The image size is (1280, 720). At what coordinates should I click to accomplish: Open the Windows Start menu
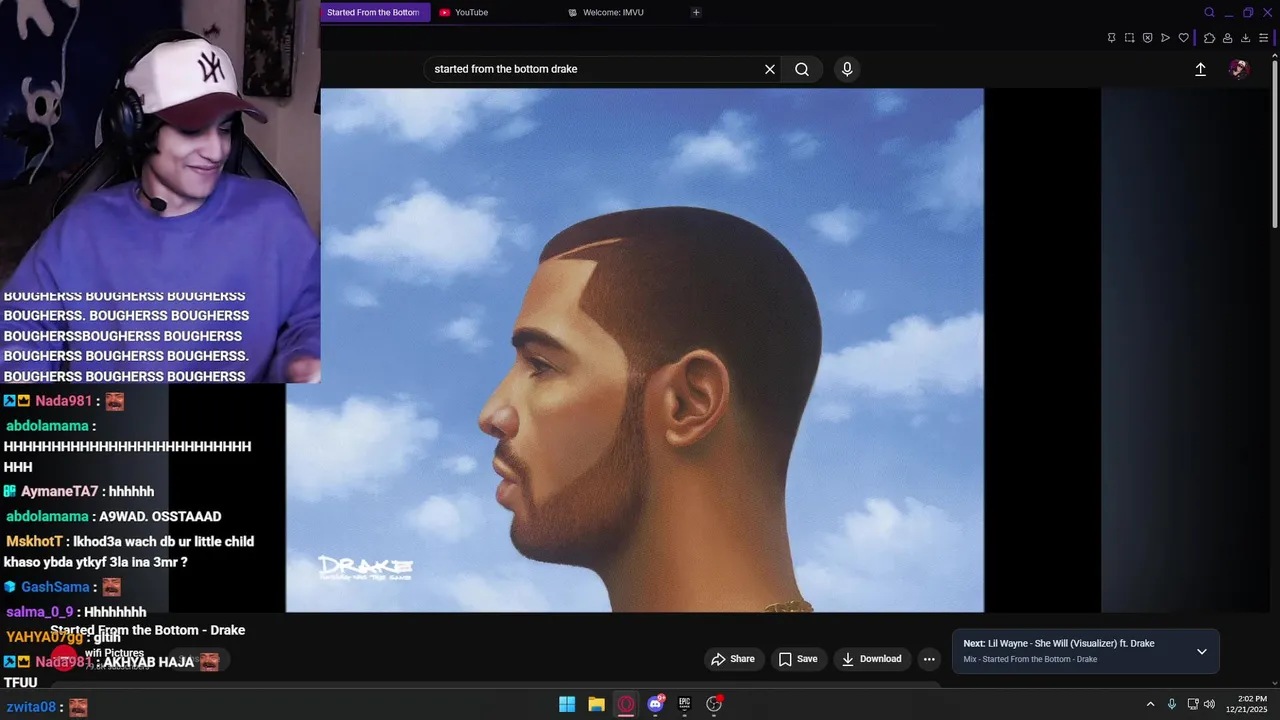[567, 704]
